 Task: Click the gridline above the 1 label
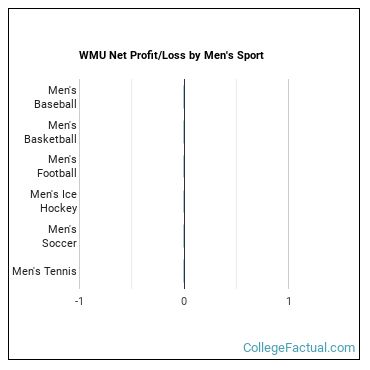(x=289, y=184)
